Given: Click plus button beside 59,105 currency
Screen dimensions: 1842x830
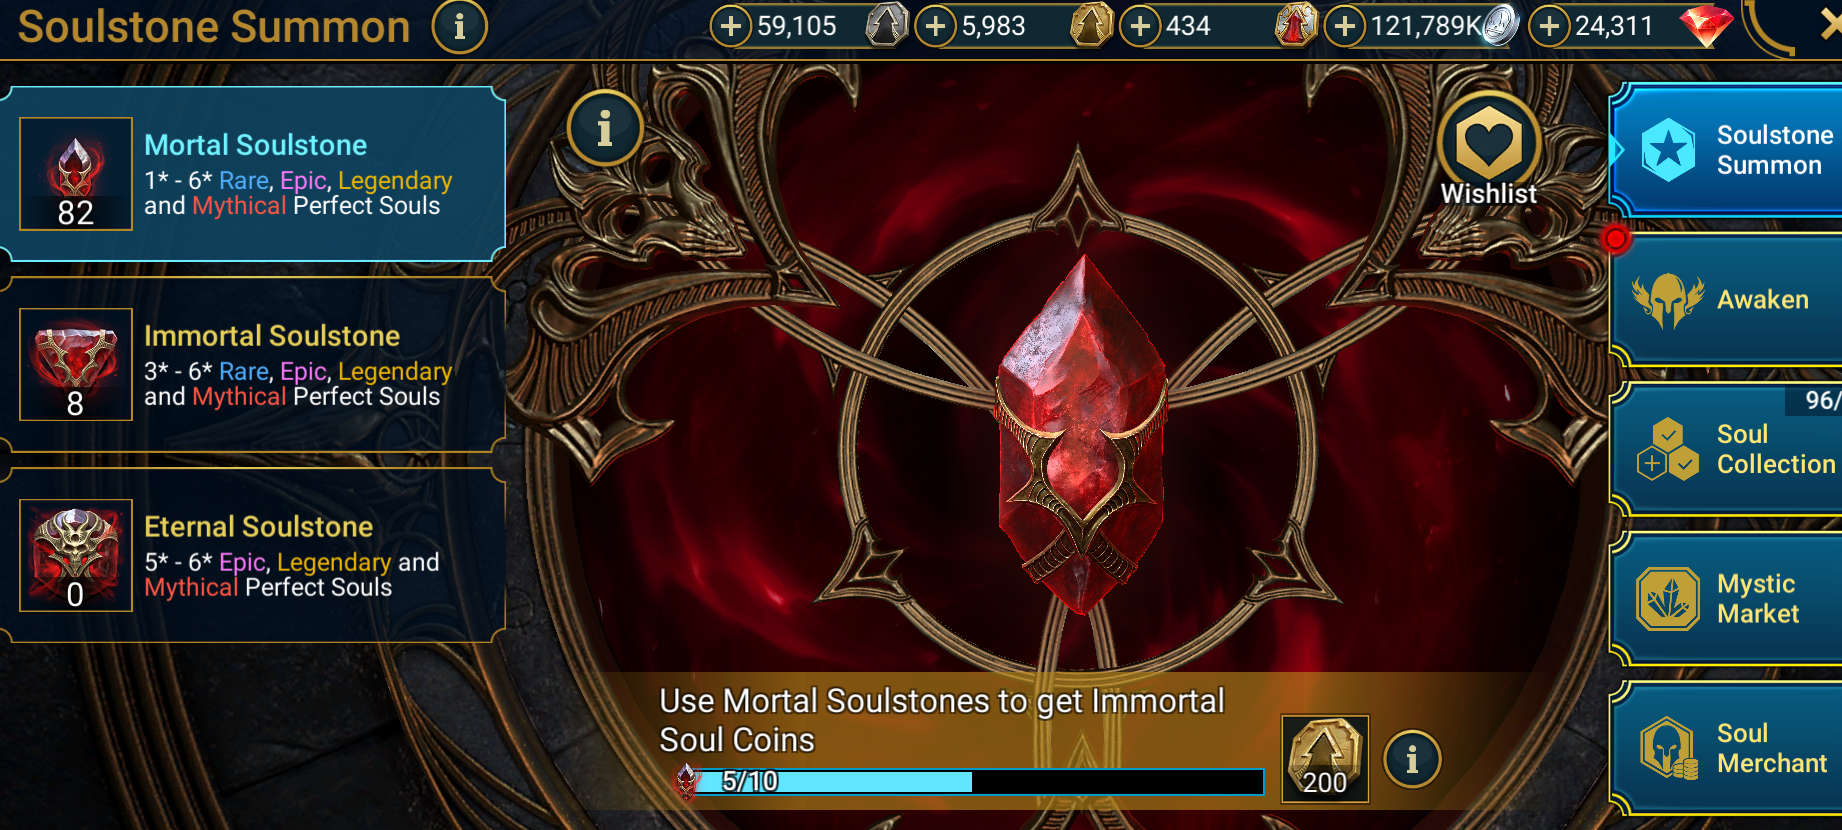Looking at the screenshot, I should 731,26.
